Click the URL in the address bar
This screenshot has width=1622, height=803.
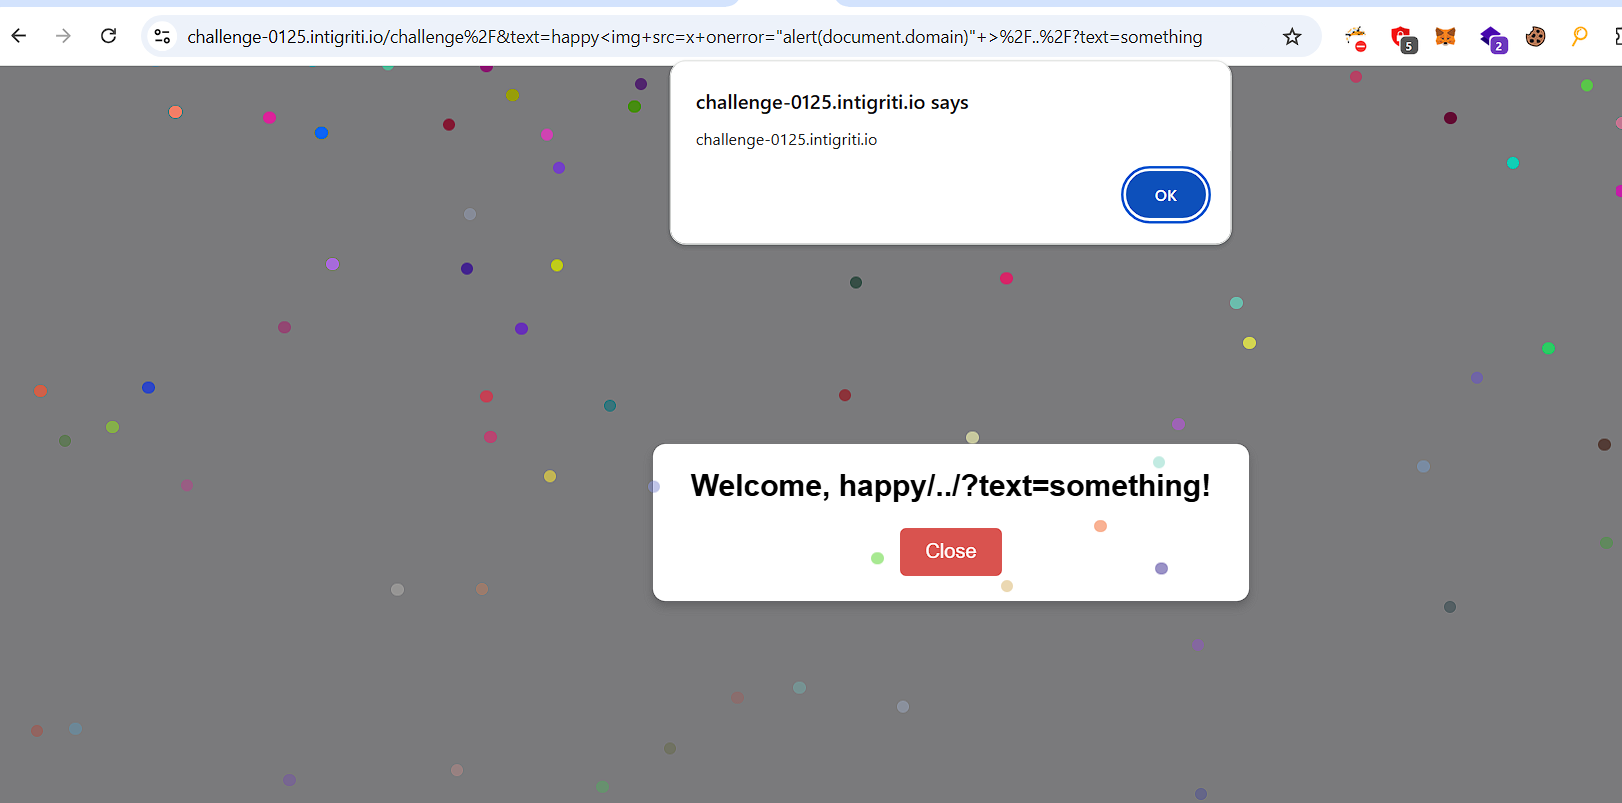(x=695, y=37)
